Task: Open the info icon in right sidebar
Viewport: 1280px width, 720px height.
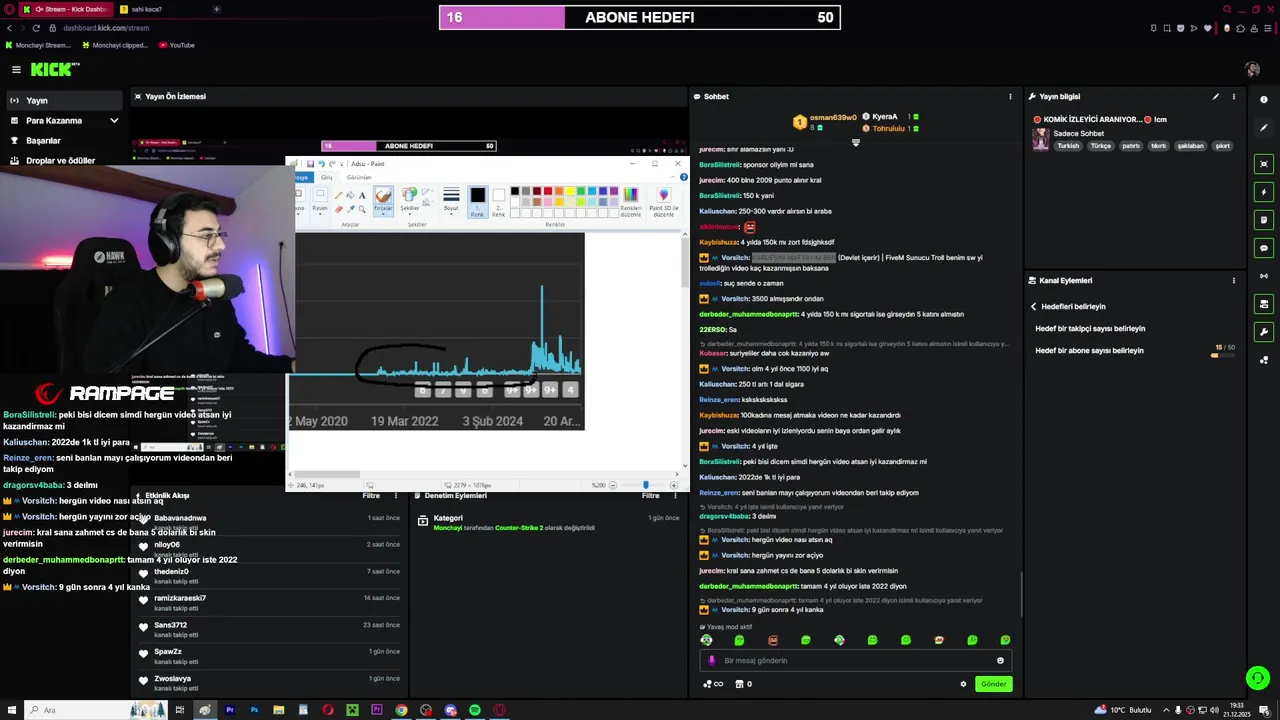Action: point(1264,100)
